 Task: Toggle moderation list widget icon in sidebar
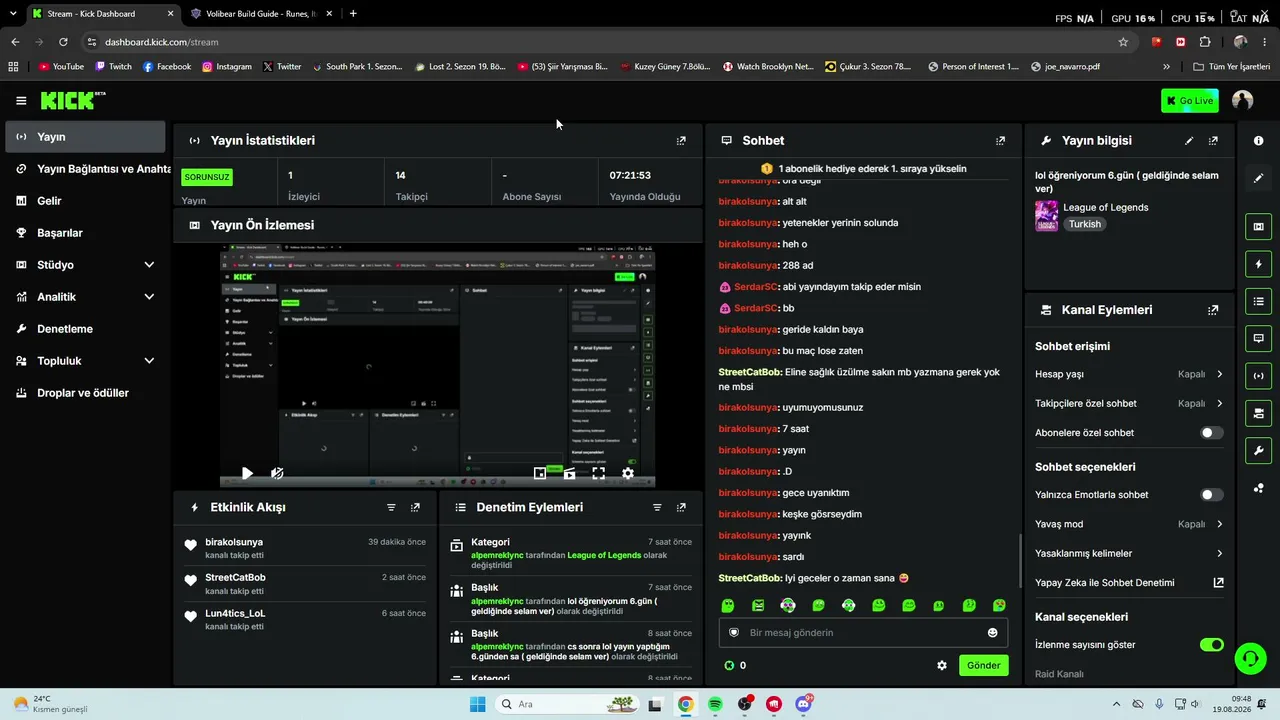tap(1258, 301)
